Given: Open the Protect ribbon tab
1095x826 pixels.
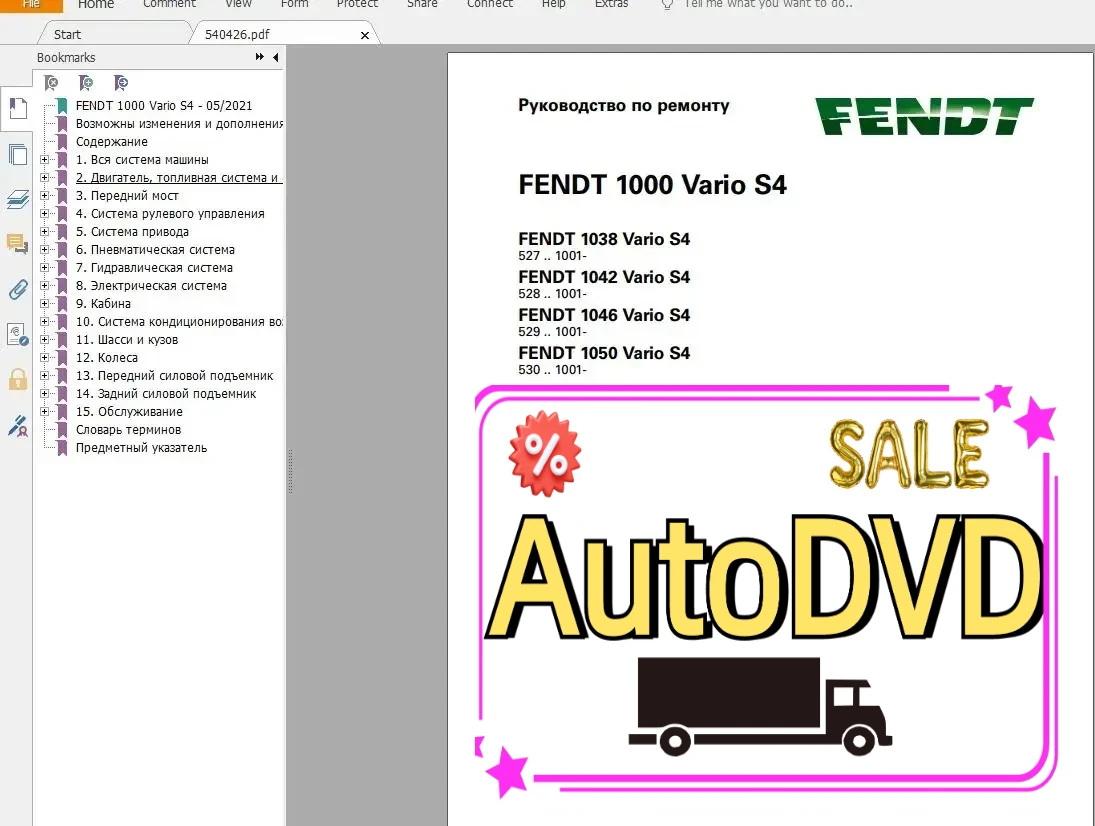Looking at the screenshot, I should pyautogui.click(x=357, y=5).
